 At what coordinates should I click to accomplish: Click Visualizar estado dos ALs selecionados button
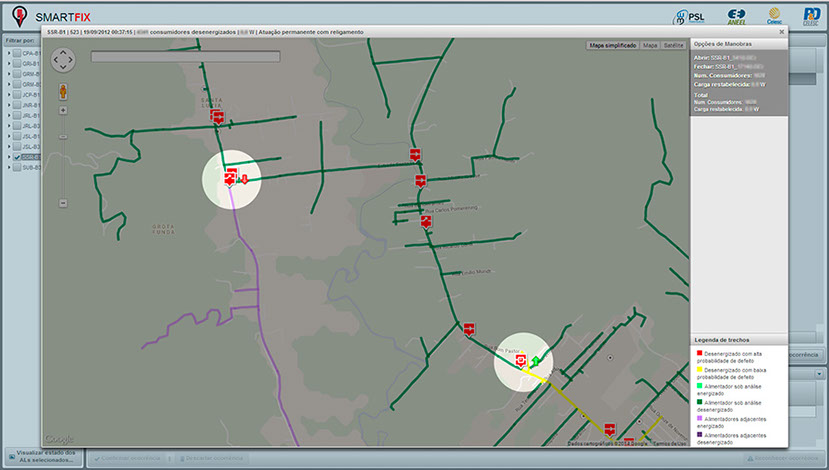(42, 458)
